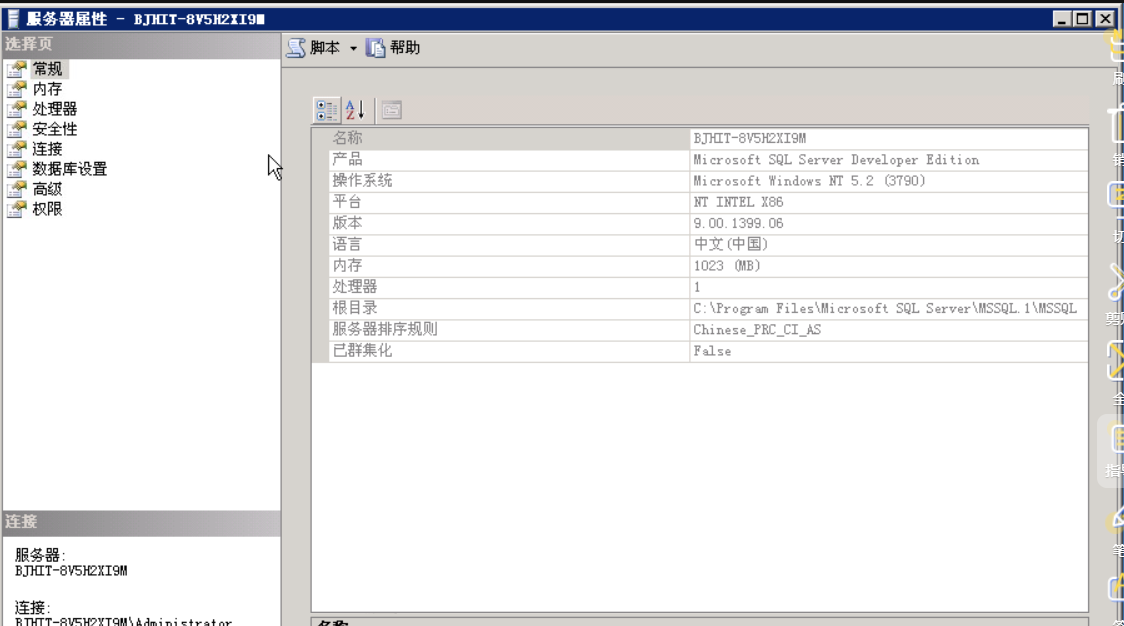Click the server properties title bar icon

[x=13, y=19]
